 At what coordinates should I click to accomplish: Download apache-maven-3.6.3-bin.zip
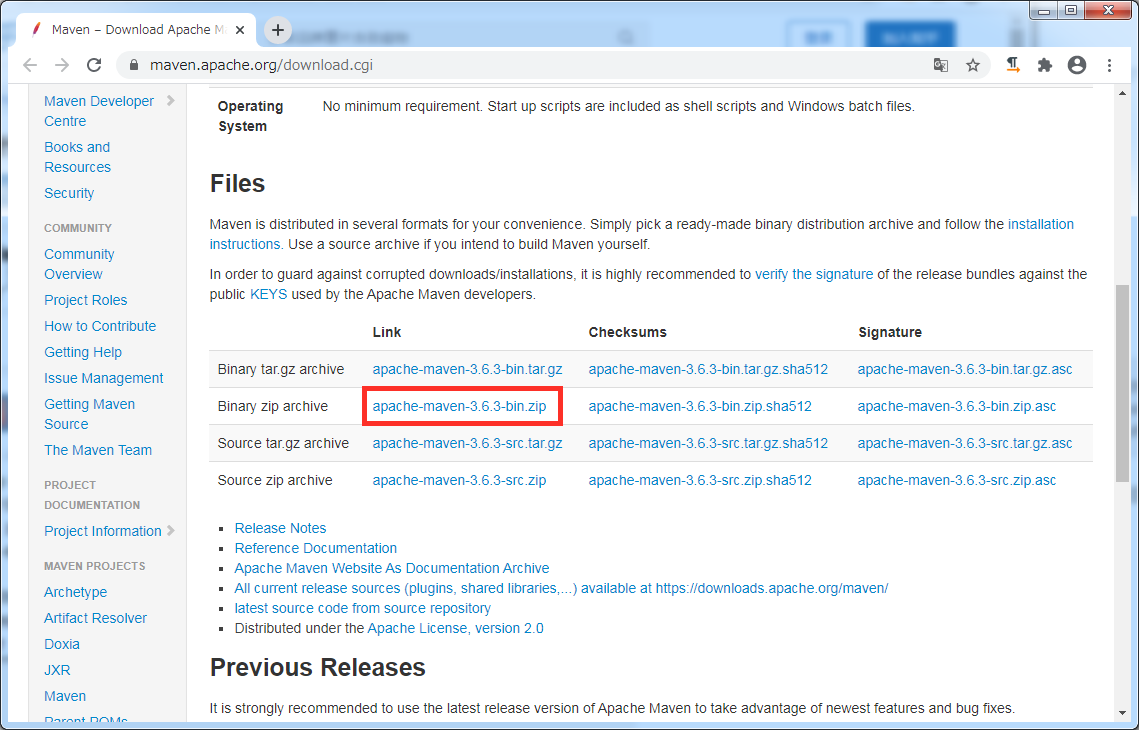(x=459, y=407)
